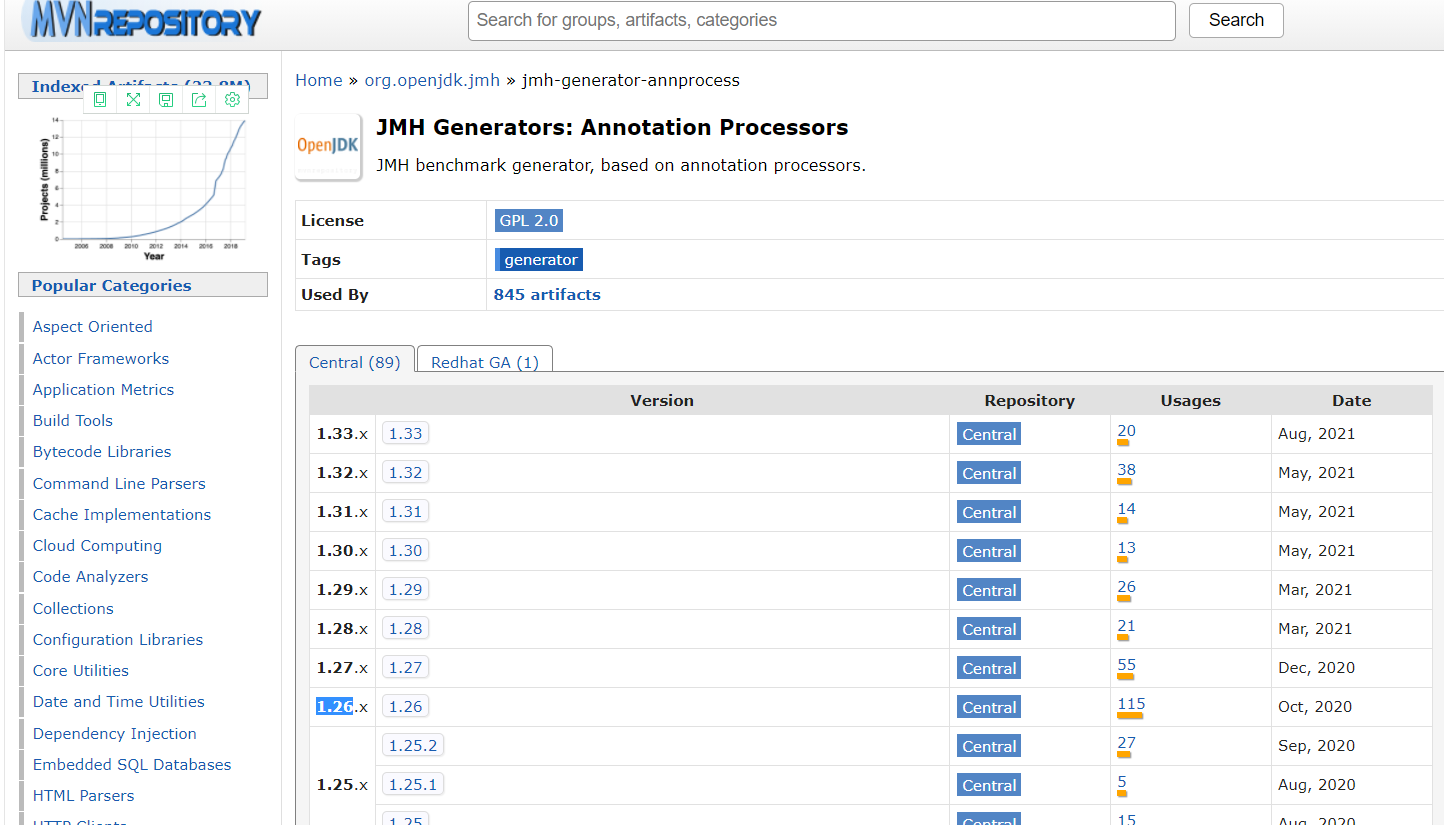Open version 1.30 link

[x=405, y=550]
